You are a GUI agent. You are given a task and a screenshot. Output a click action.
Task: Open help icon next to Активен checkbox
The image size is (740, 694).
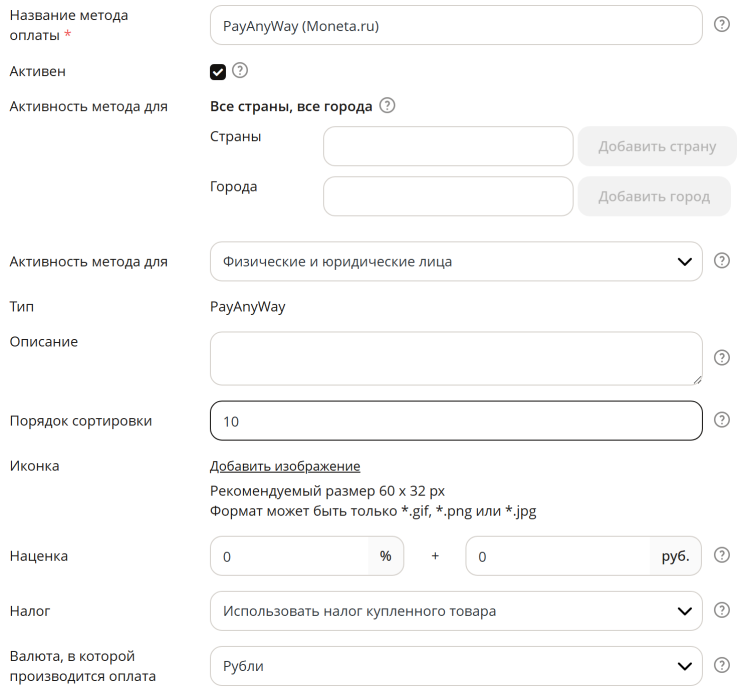pos(240,70)
